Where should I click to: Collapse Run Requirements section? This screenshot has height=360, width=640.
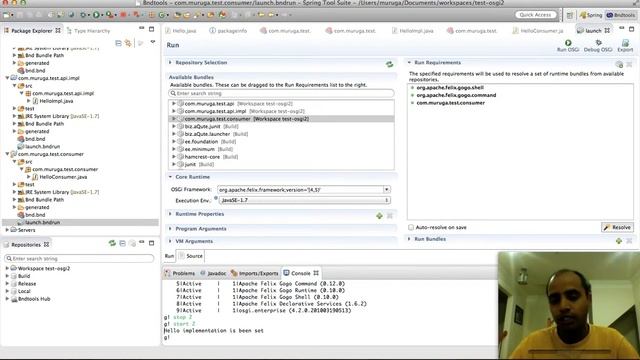[x=409, y=62]
